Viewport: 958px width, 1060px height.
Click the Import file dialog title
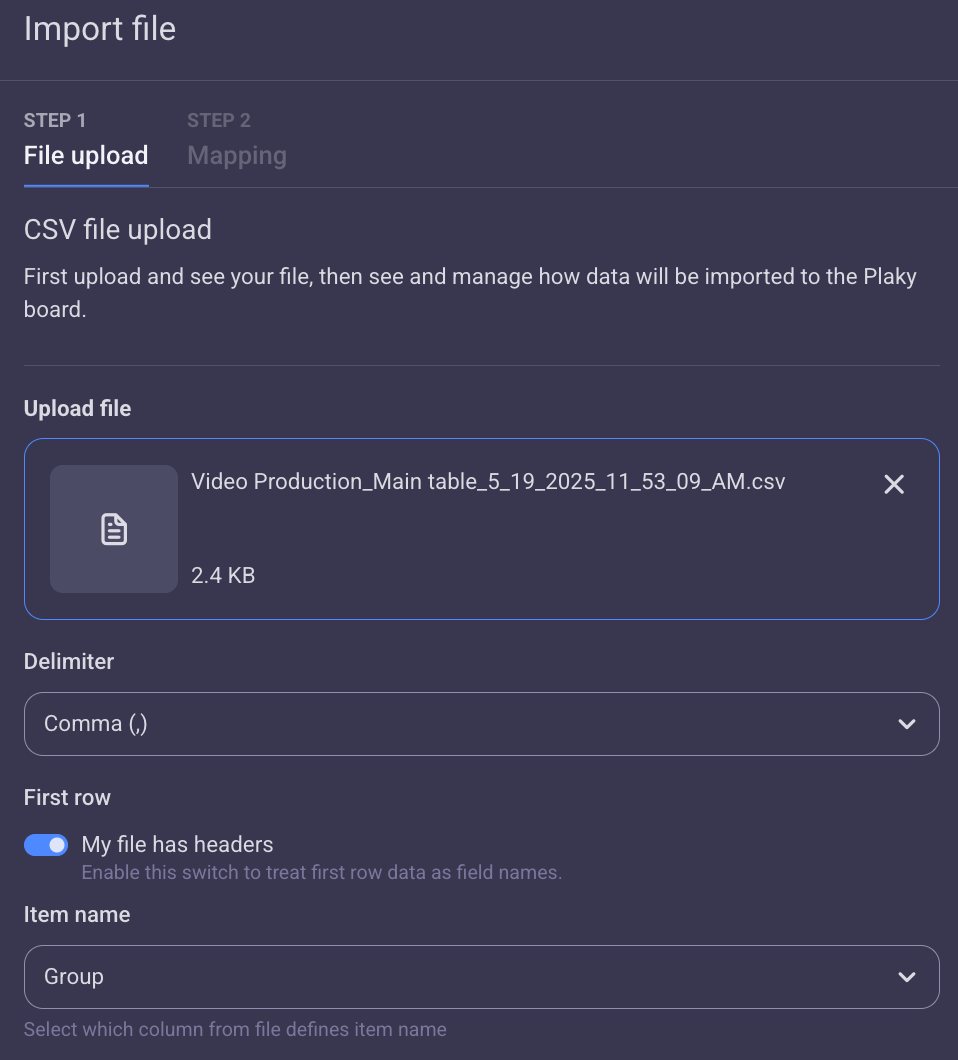(99, 30)
